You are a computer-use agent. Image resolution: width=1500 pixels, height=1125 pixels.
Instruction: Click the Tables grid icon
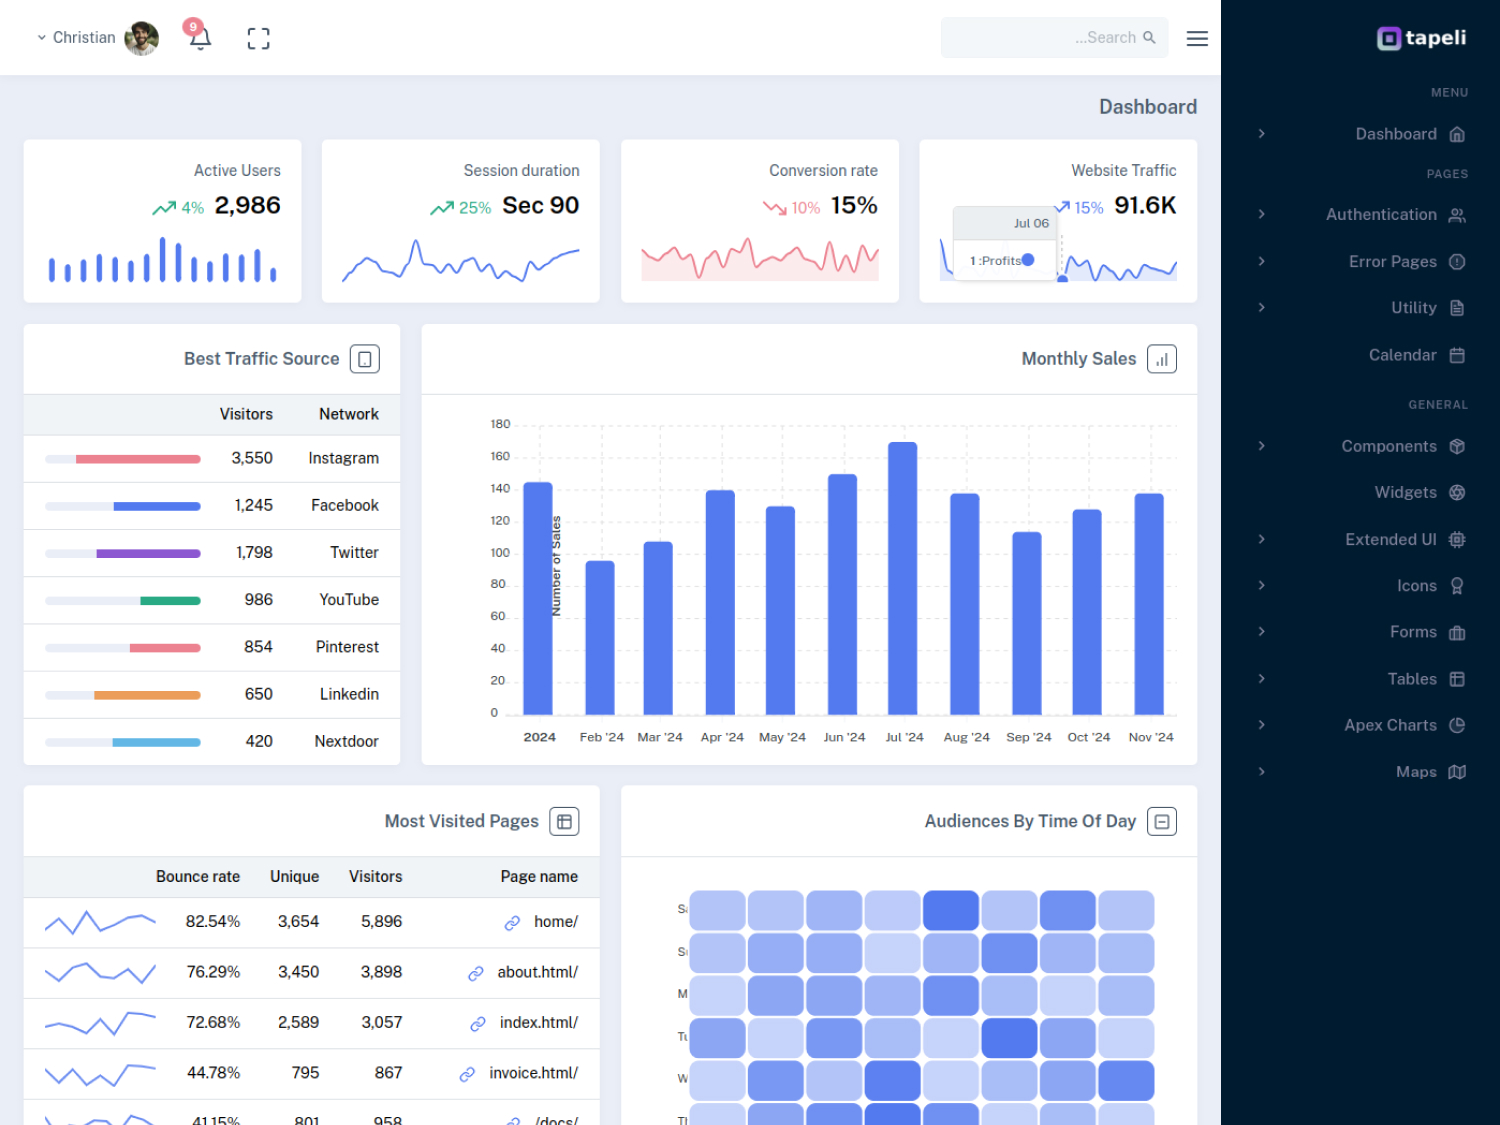click(1457, 679)
